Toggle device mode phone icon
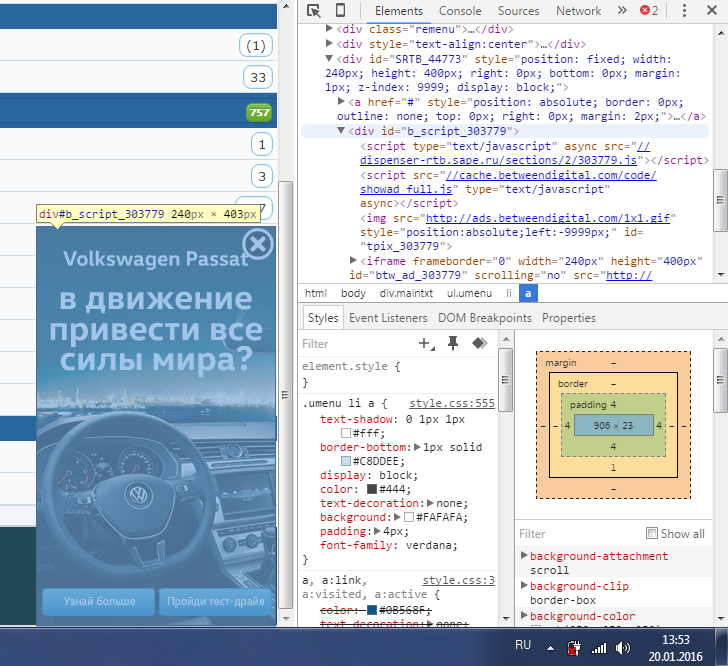Screen dimensions: 728x666 point(340,11)
